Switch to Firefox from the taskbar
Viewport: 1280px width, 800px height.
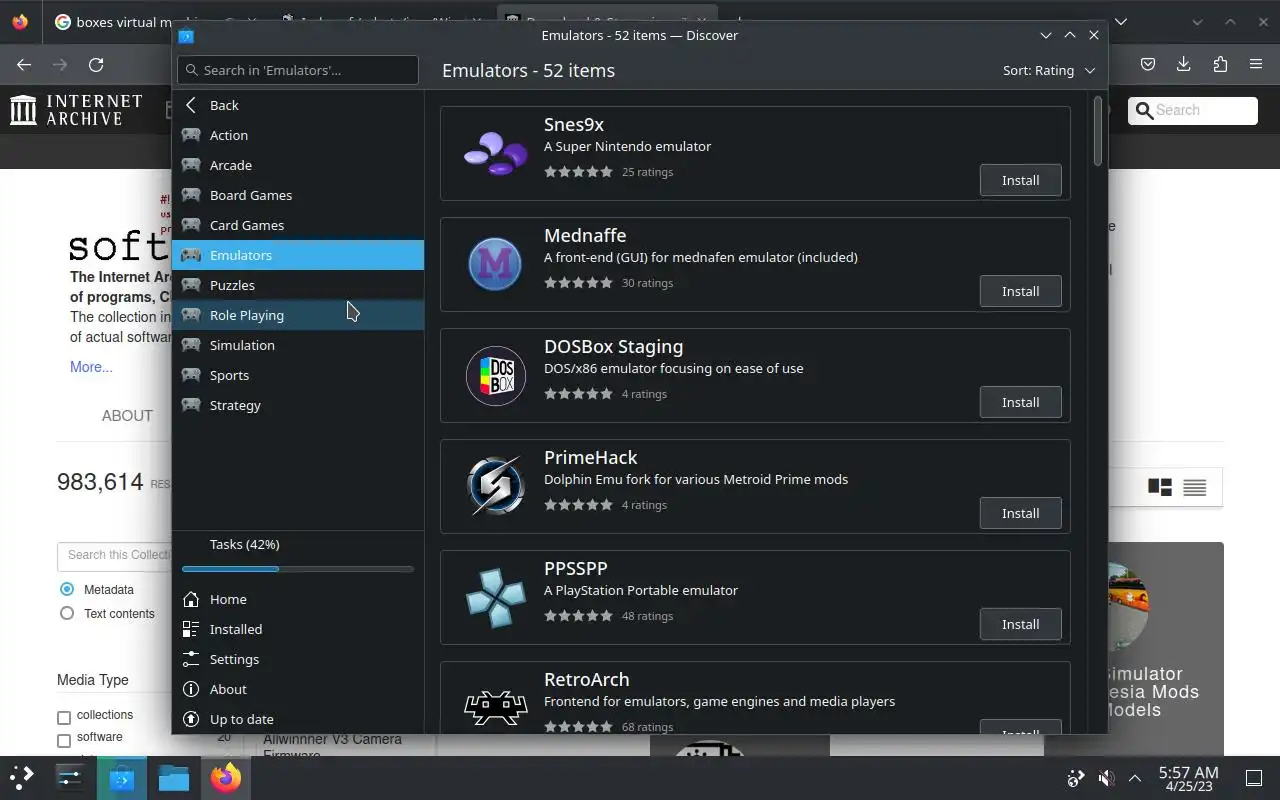[x=226, y=777]
